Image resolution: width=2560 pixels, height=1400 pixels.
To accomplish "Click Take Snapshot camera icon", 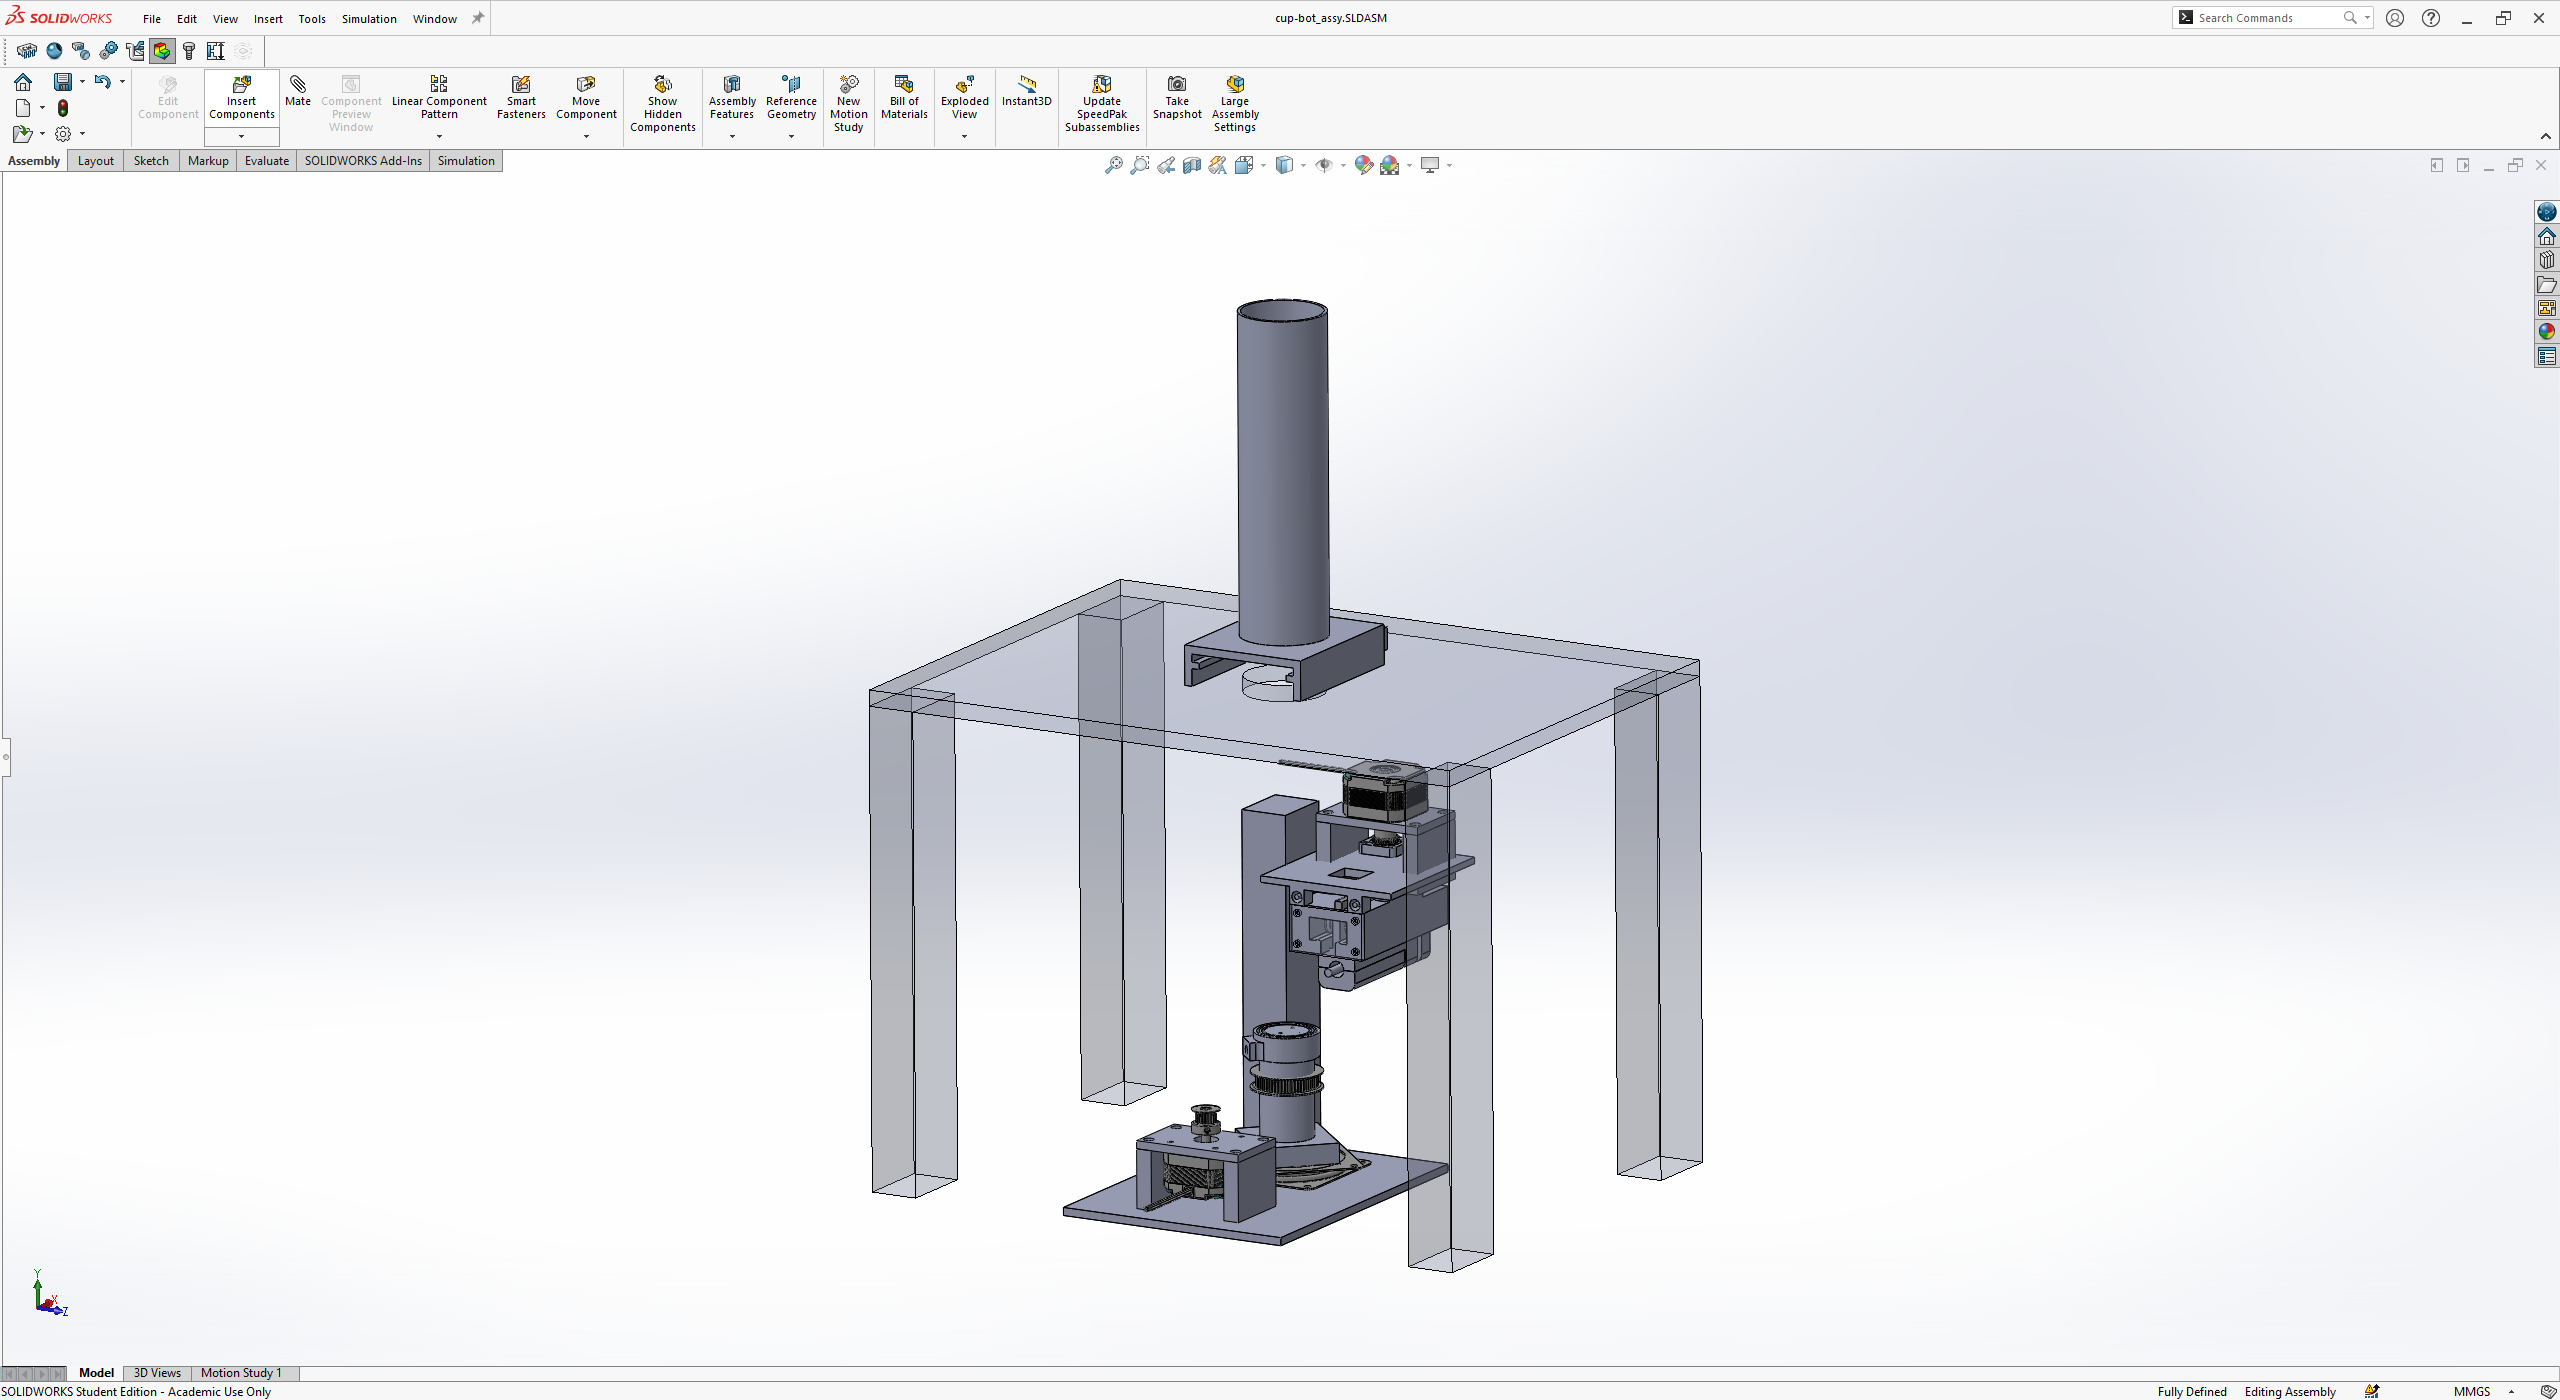I will coord(1177,96).
